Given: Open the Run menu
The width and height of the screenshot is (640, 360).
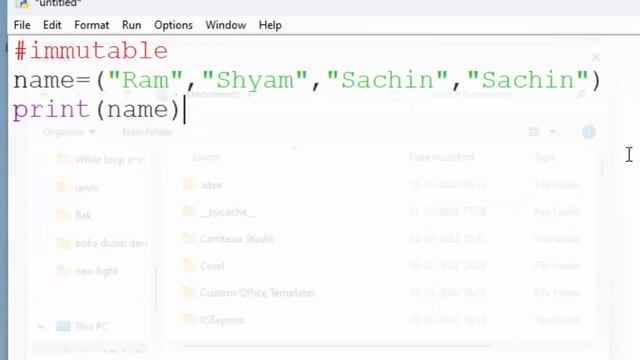Looking at the screenshot, I should pos(131,25).
